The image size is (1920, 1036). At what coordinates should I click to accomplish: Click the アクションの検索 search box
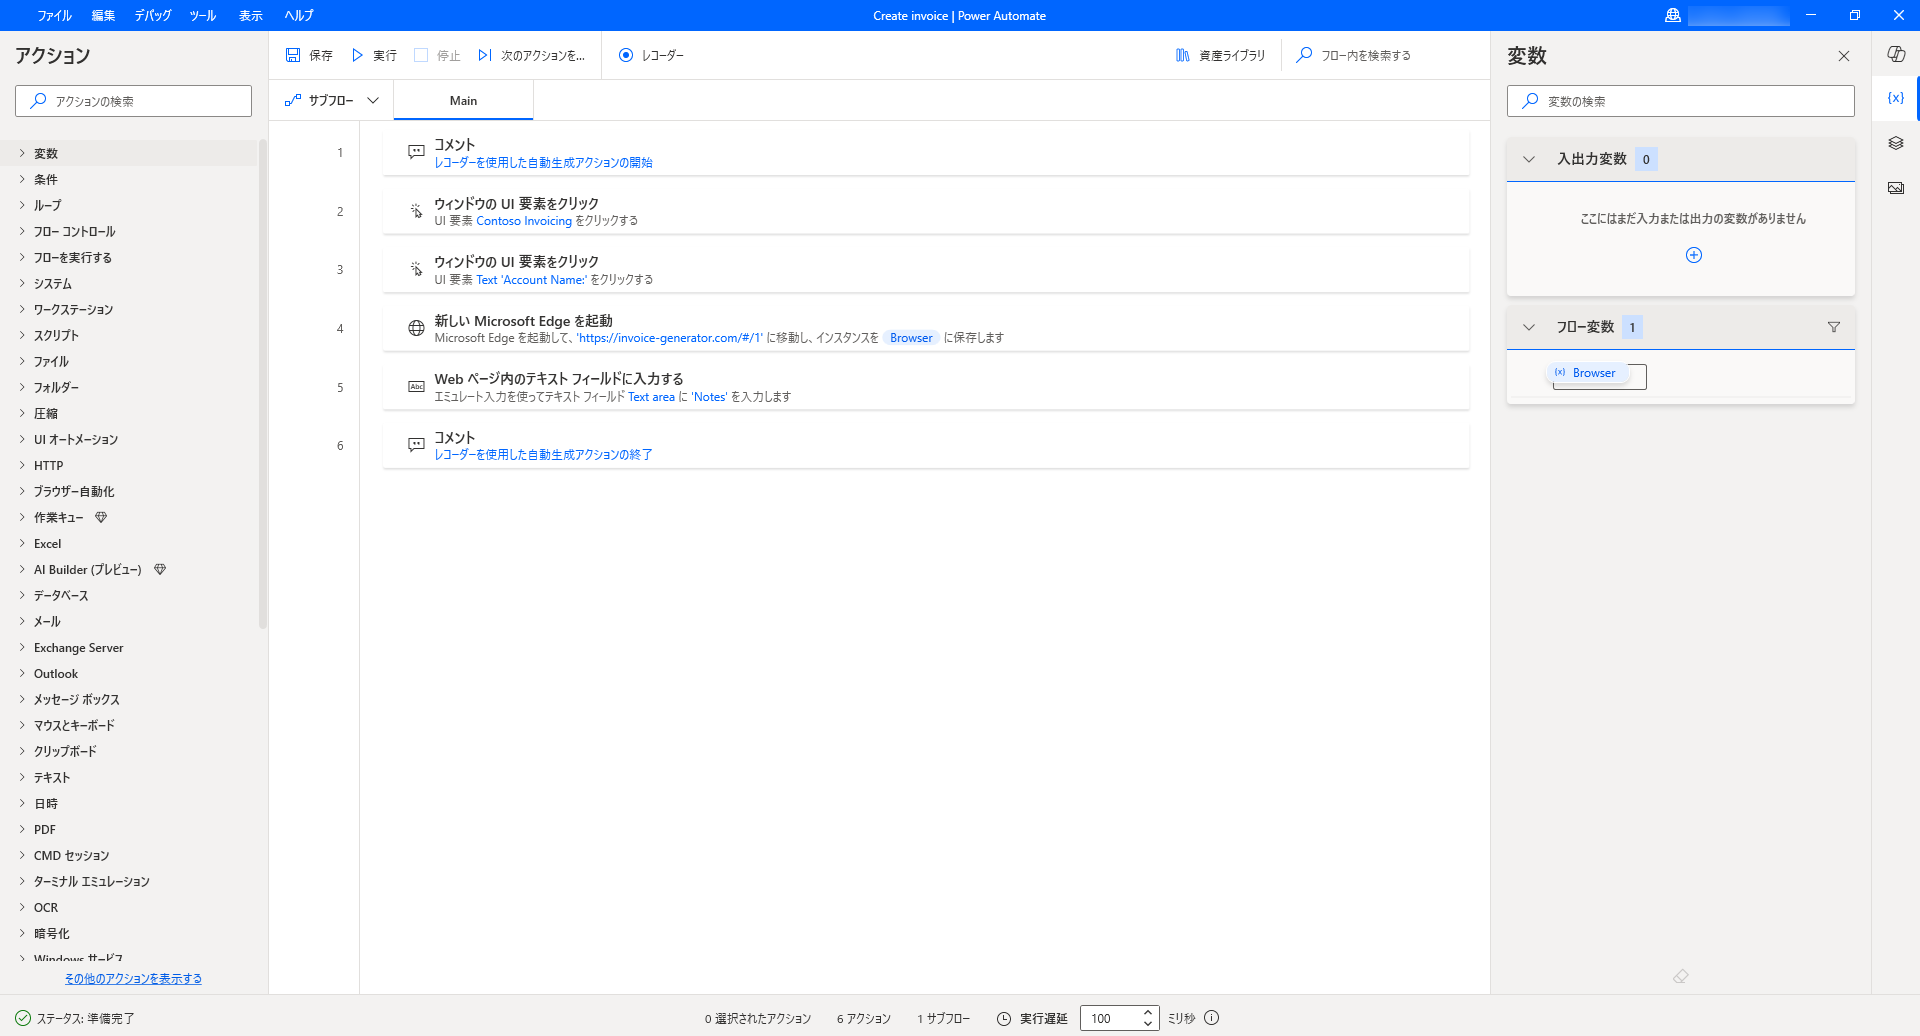(133, 101)
